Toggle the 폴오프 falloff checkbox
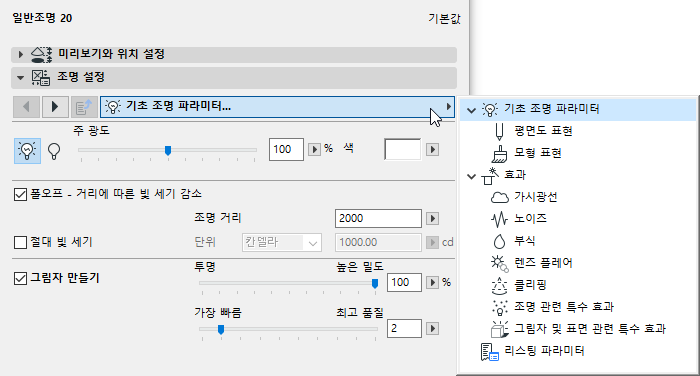700x376 pixels. [x=20, y=194]
